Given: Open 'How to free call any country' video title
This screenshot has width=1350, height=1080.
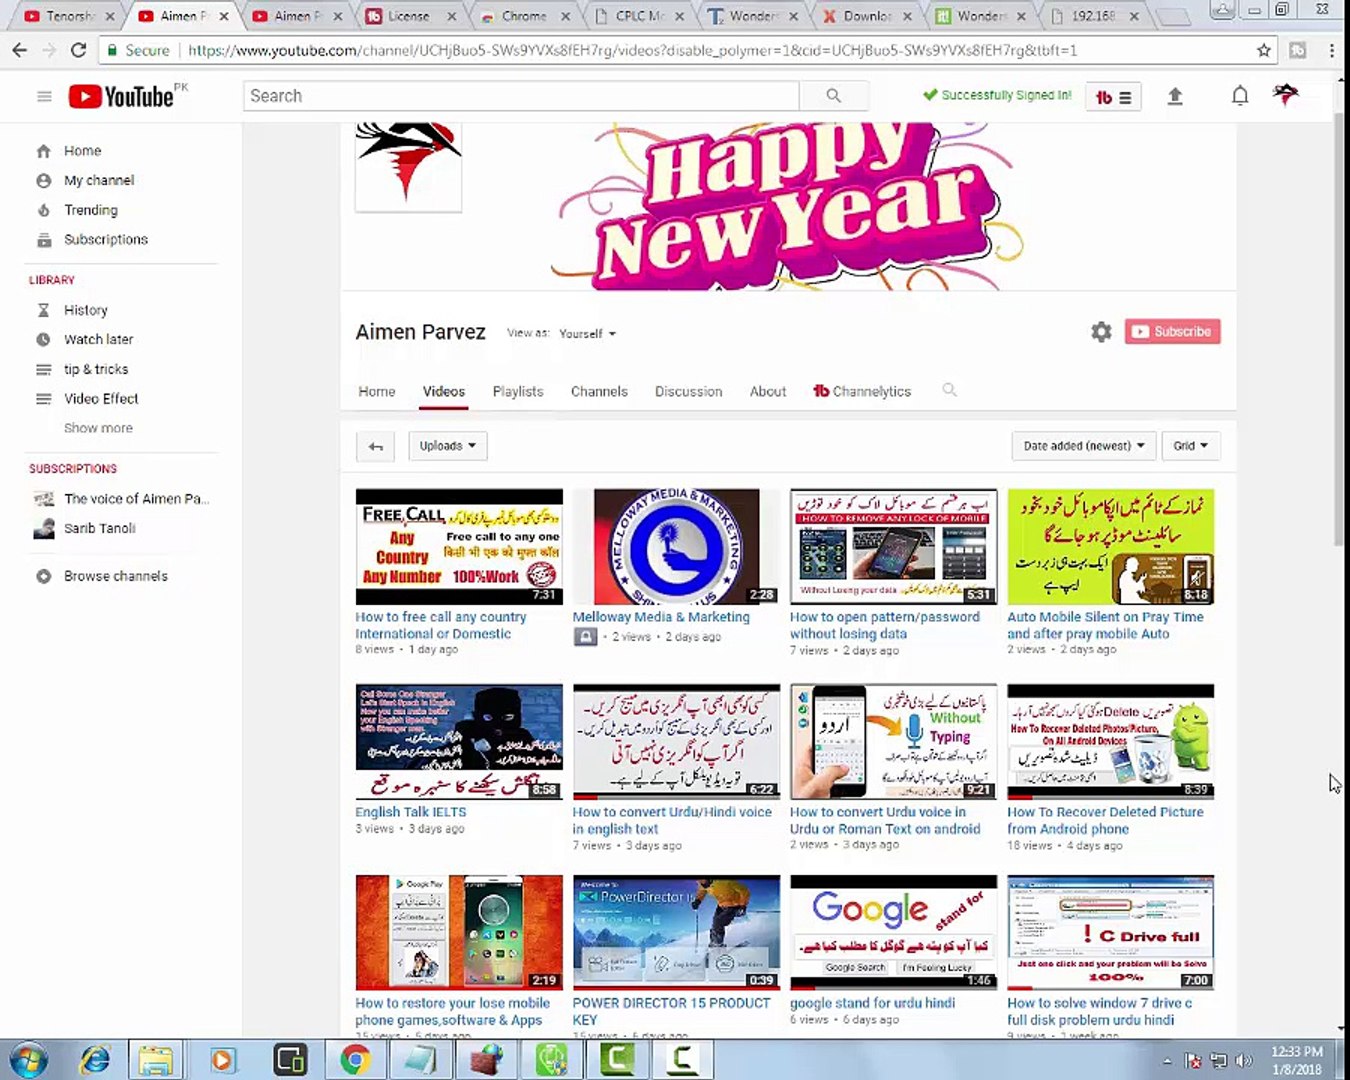Looking at the screenshot, I should point(441,625).
